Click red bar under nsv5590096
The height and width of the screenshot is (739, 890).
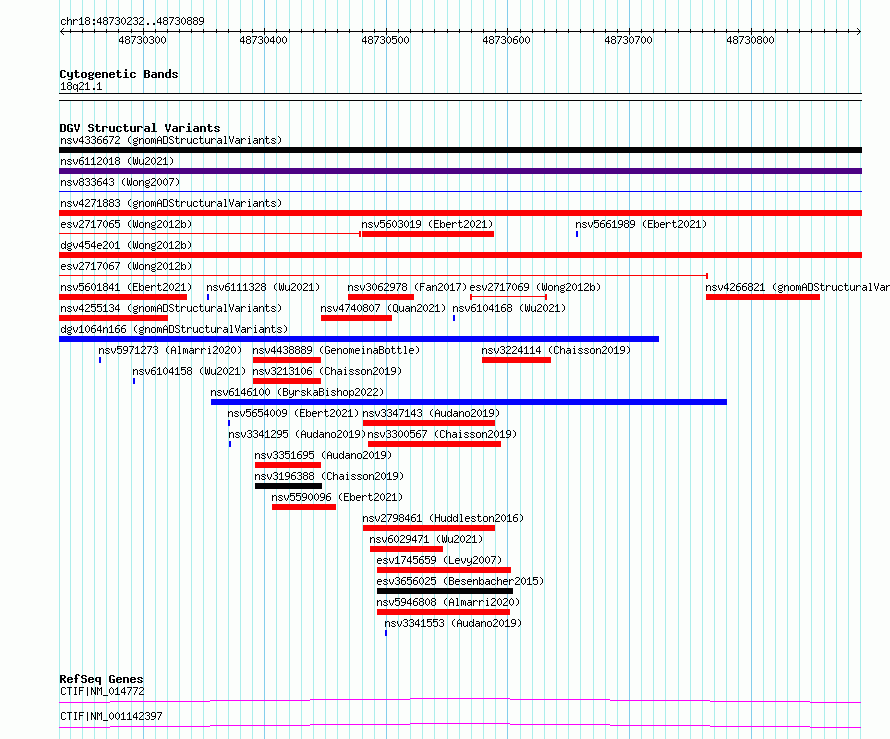[x=304, y=507]
